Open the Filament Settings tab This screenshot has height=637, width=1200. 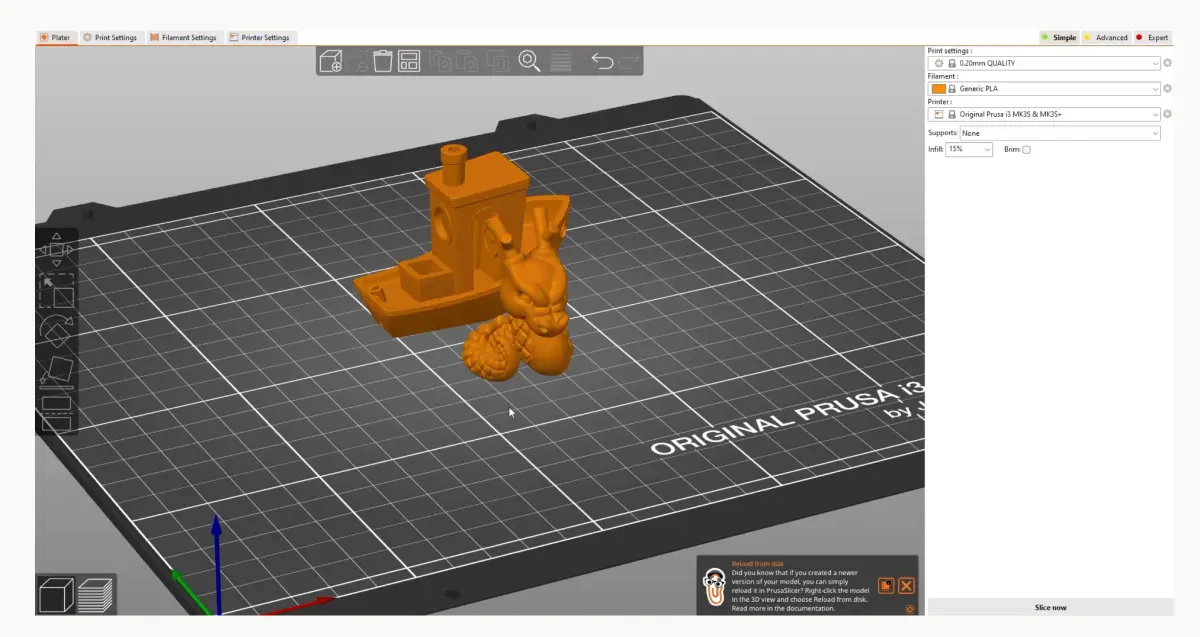[x=184, y=36]
